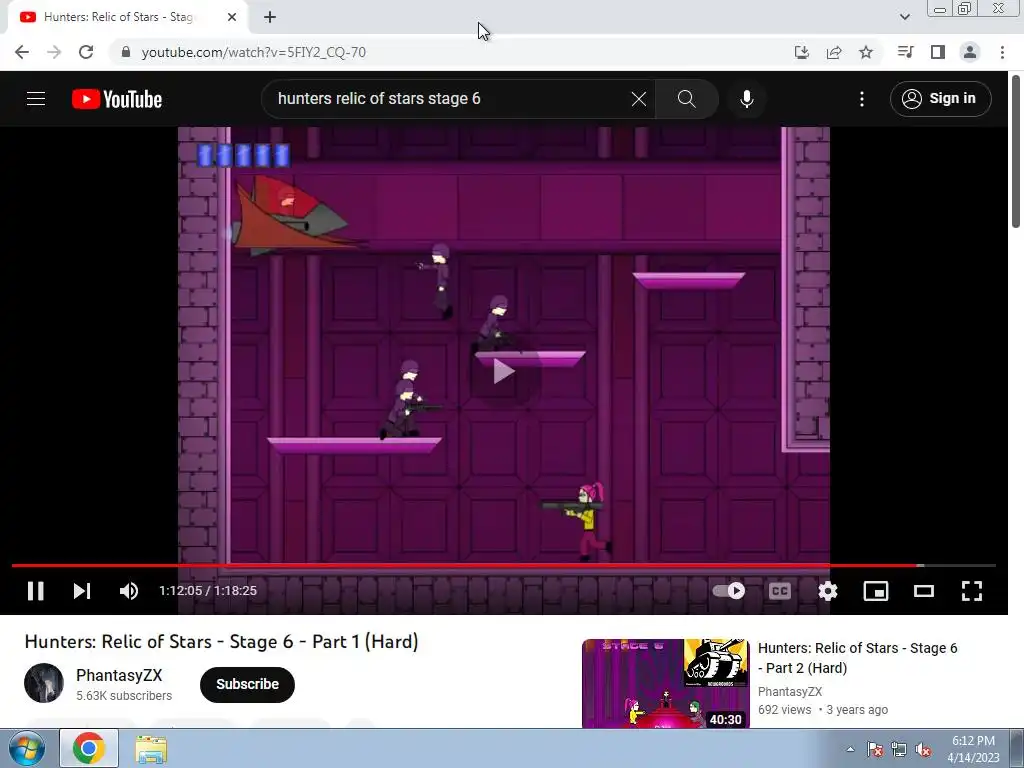Click the Sign in button
The width and height of the screenshot is (1024, 768).
(940, 99)
